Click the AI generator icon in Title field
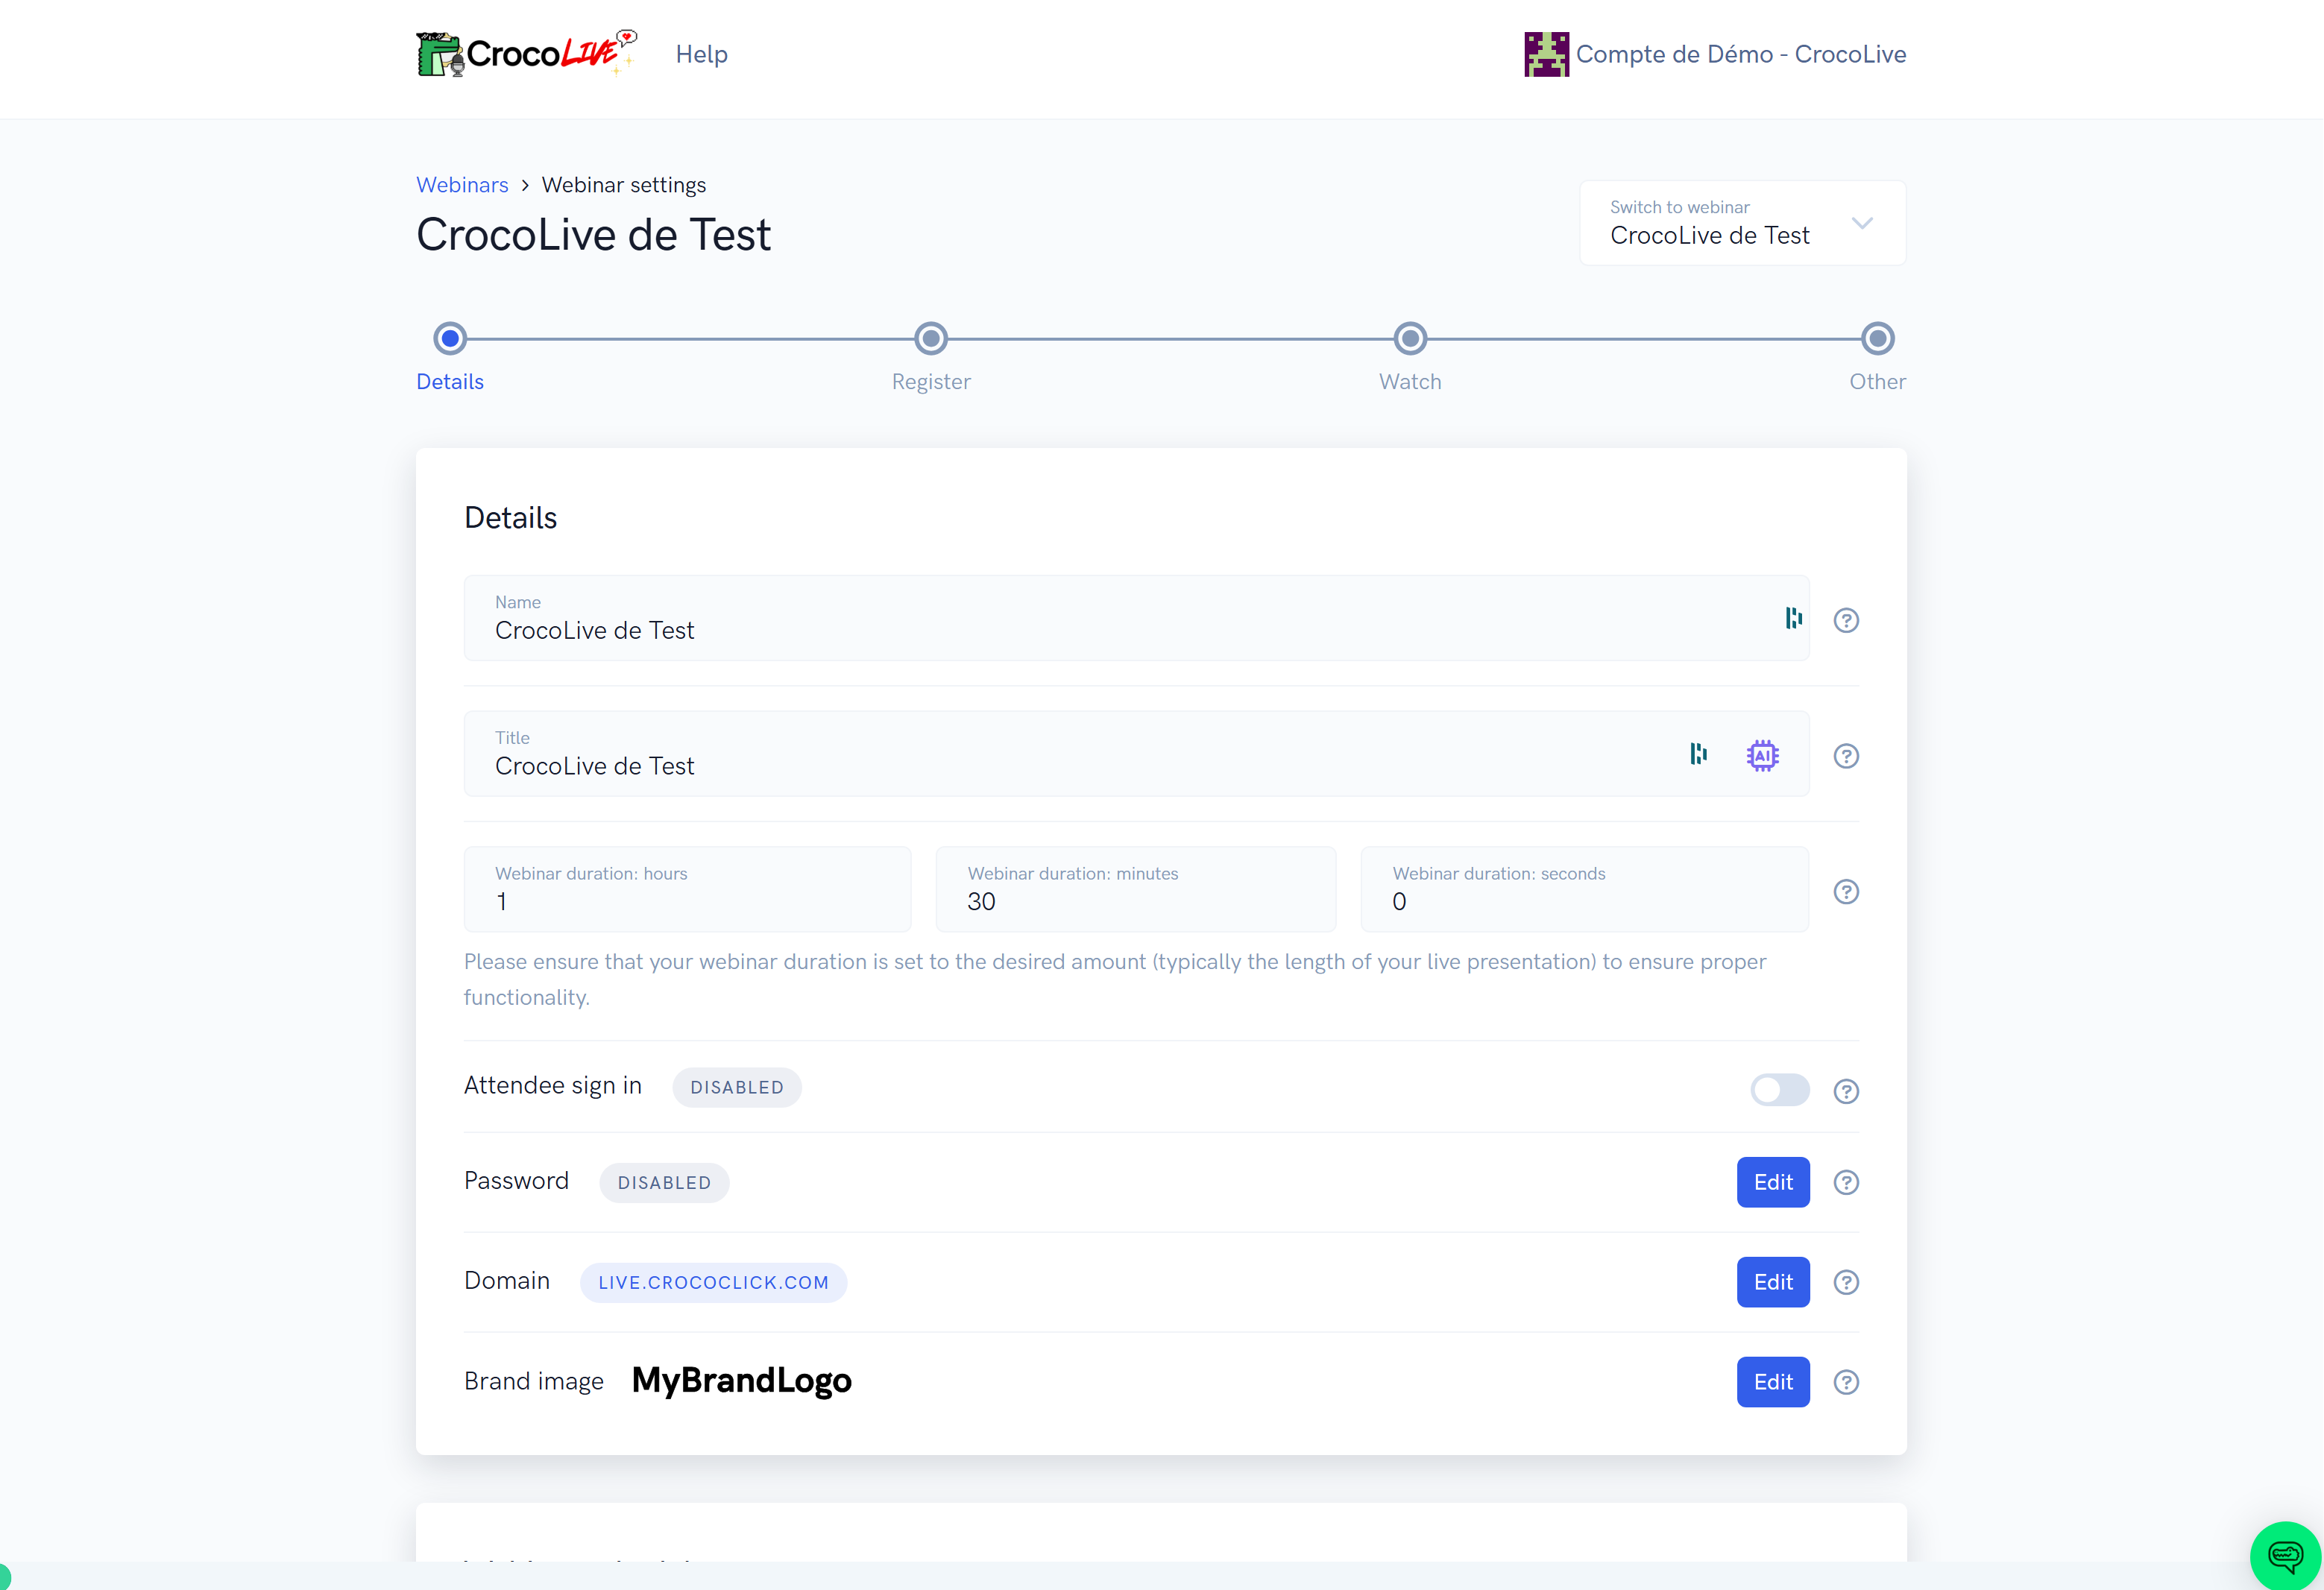The width and height of the screenshot is (2324, 1590). [x=1762, y=755]
